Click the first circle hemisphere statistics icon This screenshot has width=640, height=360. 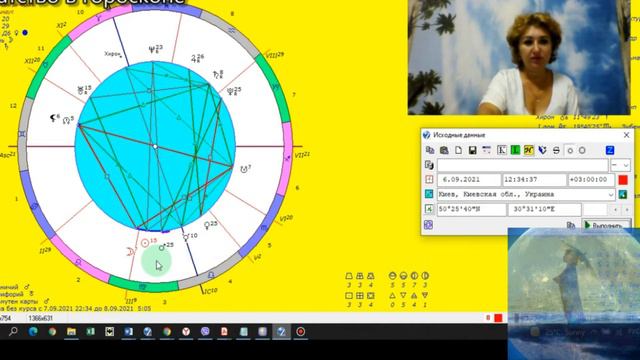click(392, 276)
